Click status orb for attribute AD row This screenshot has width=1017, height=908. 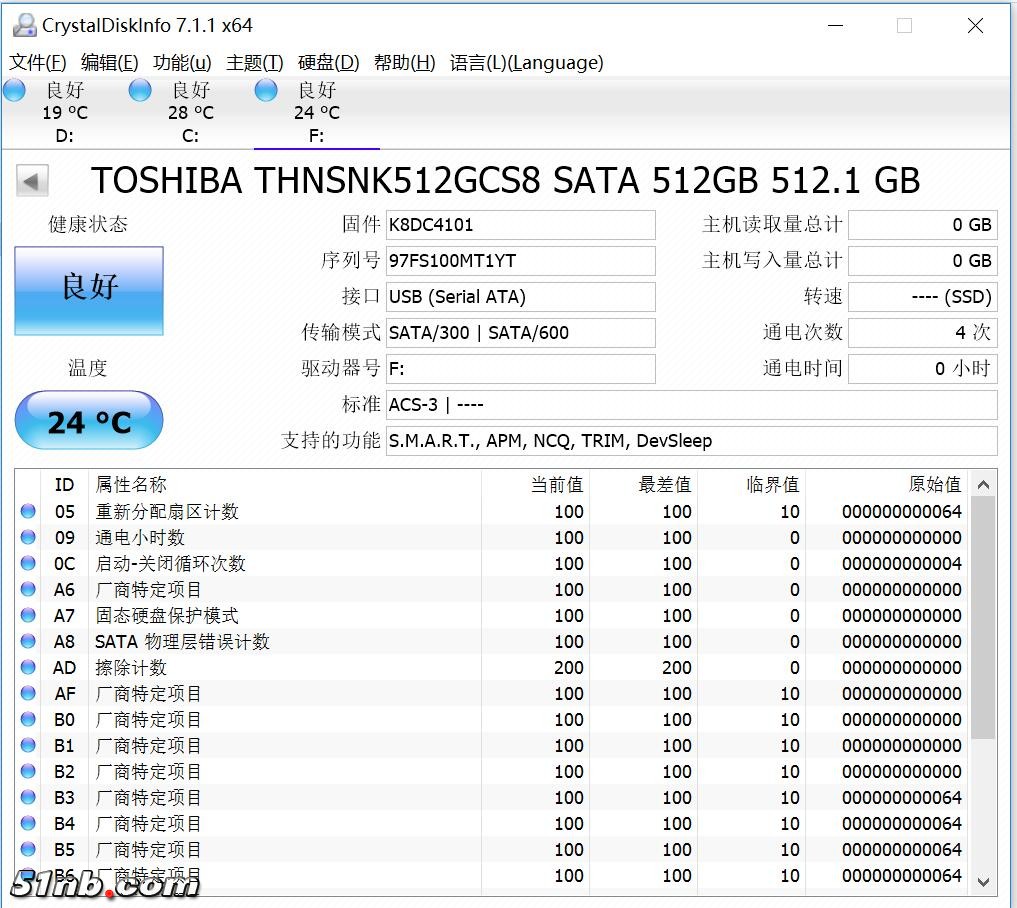coord(28,668)
